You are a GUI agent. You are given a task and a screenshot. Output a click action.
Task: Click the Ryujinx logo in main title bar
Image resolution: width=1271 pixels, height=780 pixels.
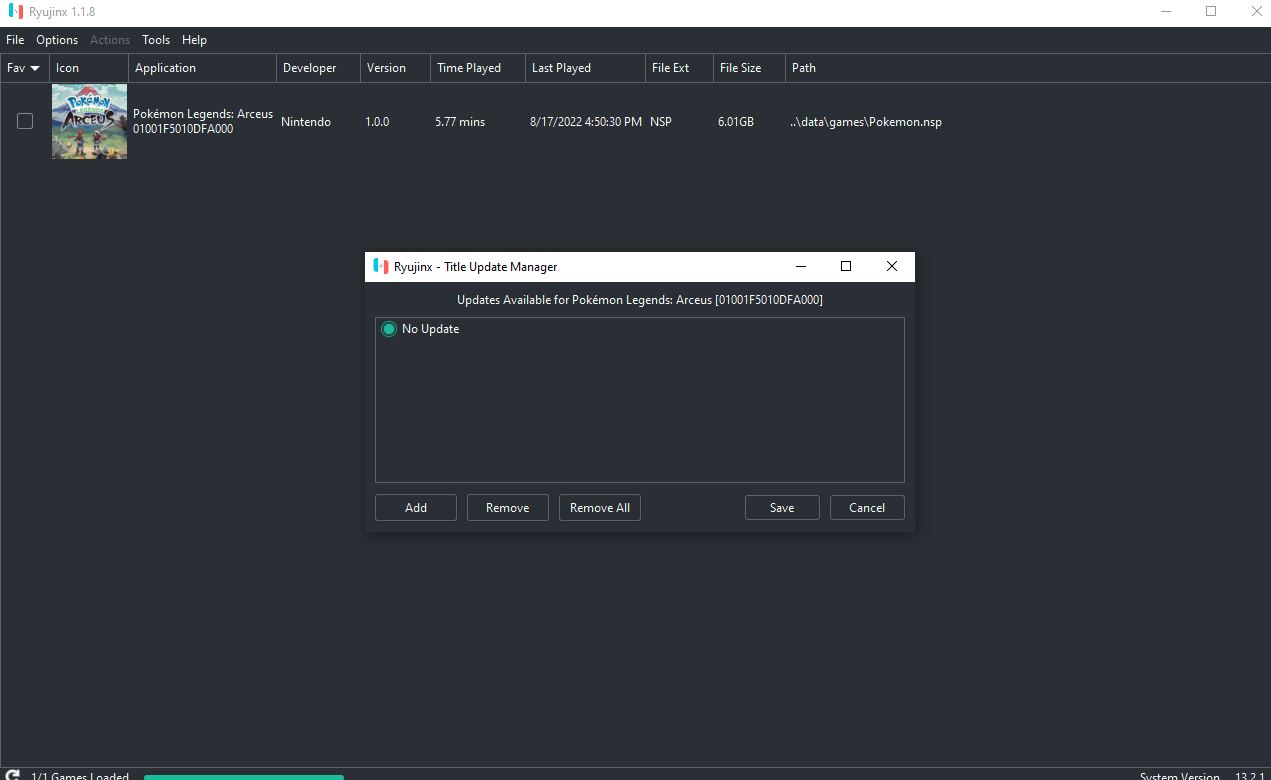coord(15,12)
